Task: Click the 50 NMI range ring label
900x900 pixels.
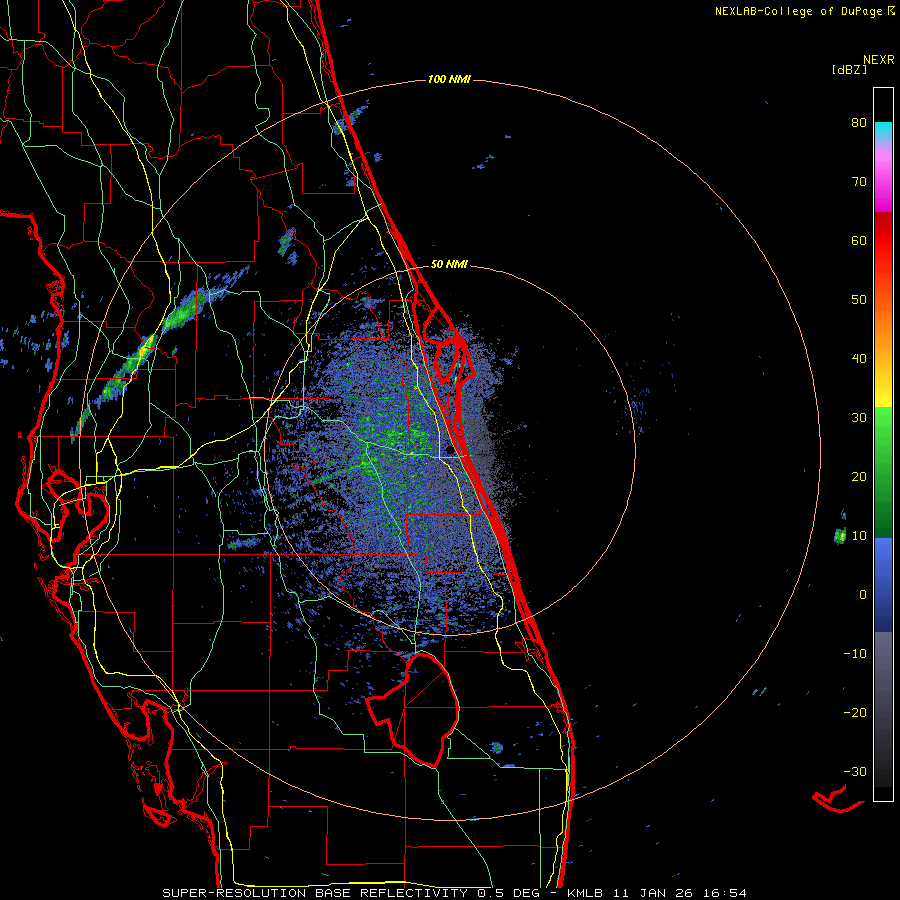Action: (x=449, y=265)
